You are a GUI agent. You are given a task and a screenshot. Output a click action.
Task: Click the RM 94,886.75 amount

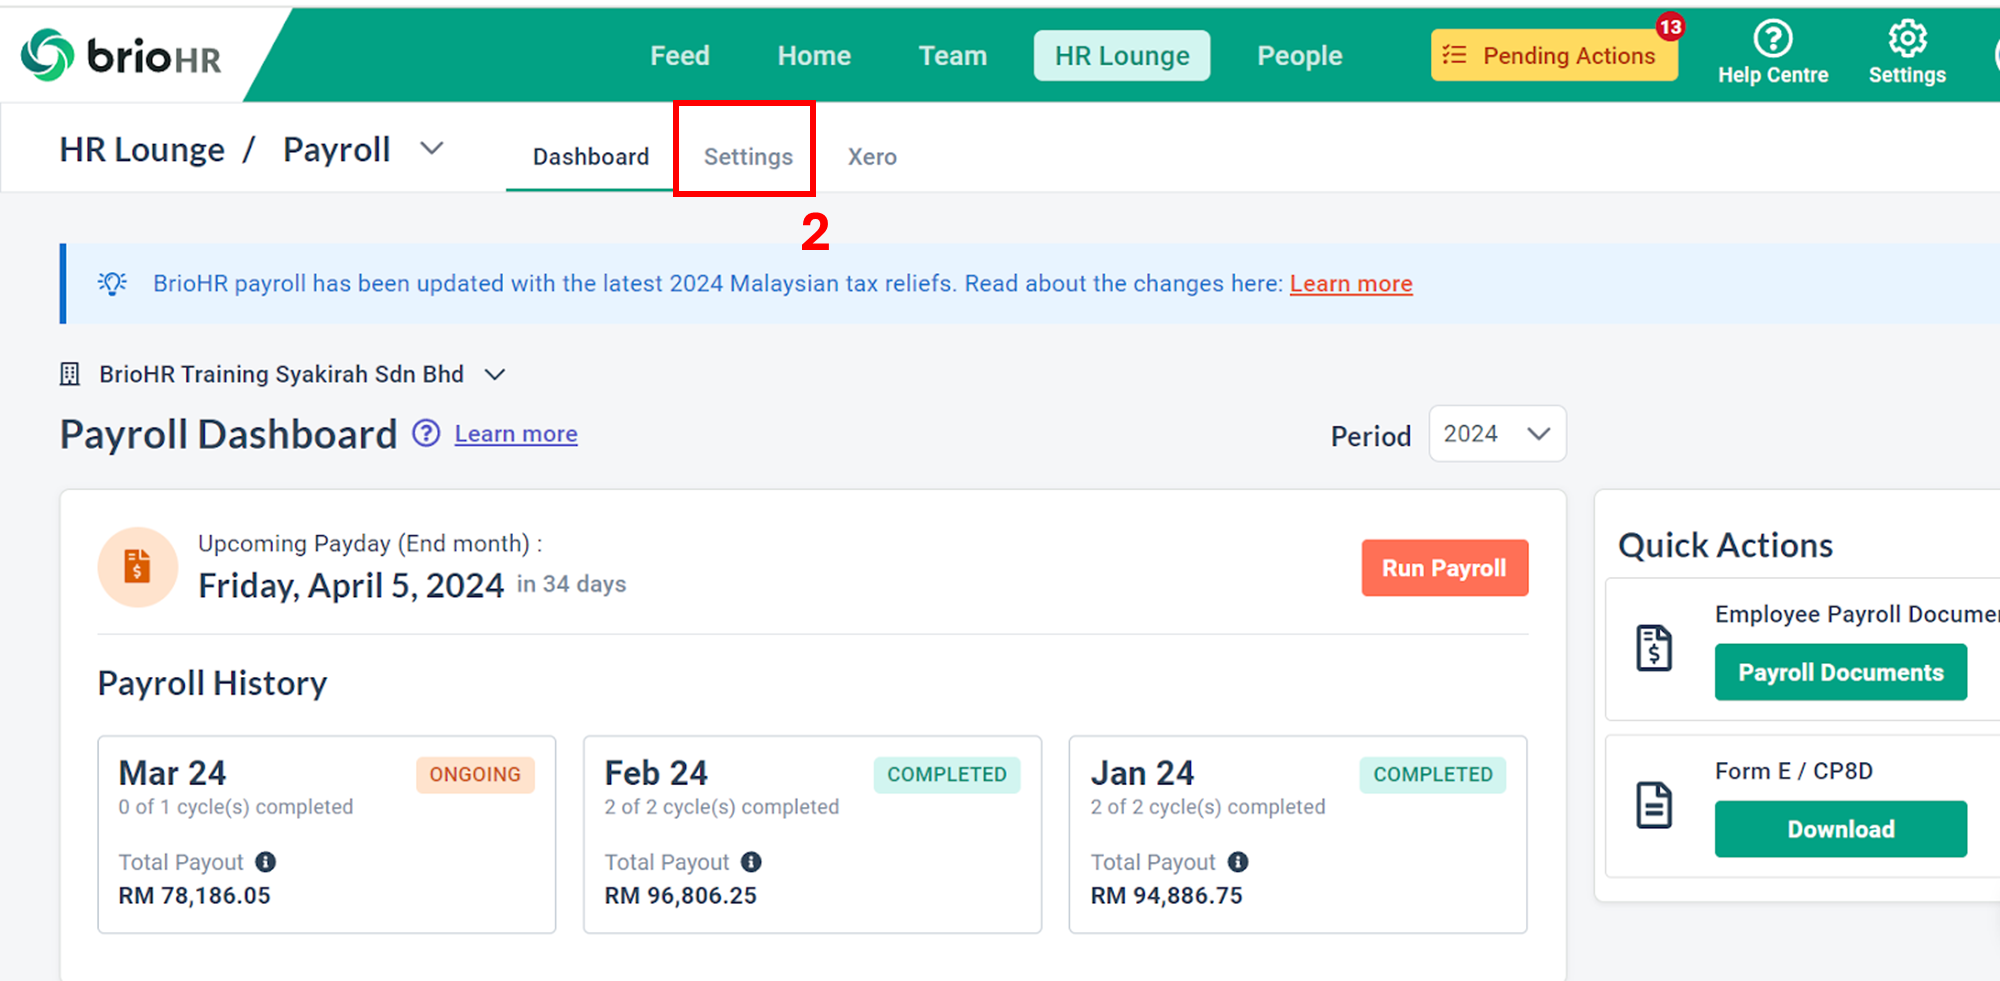tap(1166, 896)
